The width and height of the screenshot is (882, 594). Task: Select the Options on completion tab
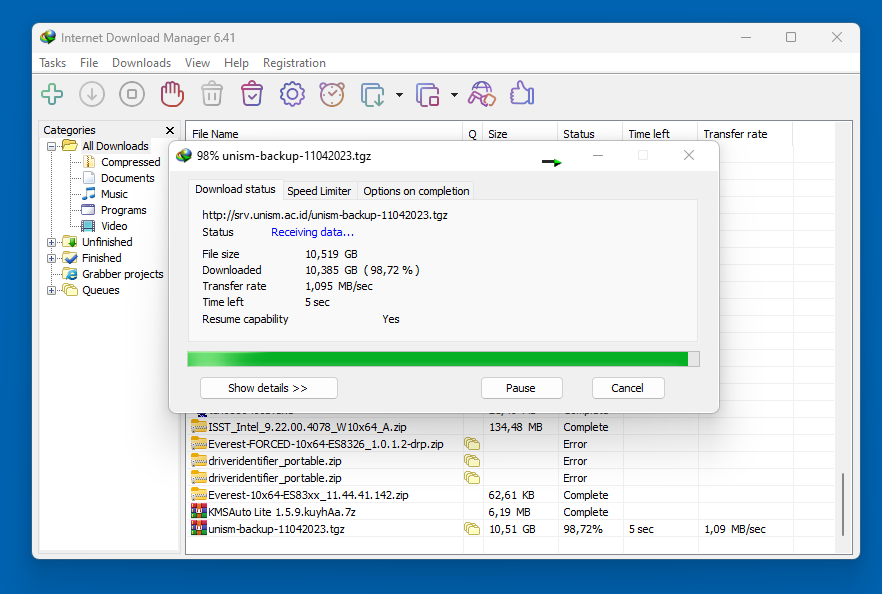(x=416, y=190)
